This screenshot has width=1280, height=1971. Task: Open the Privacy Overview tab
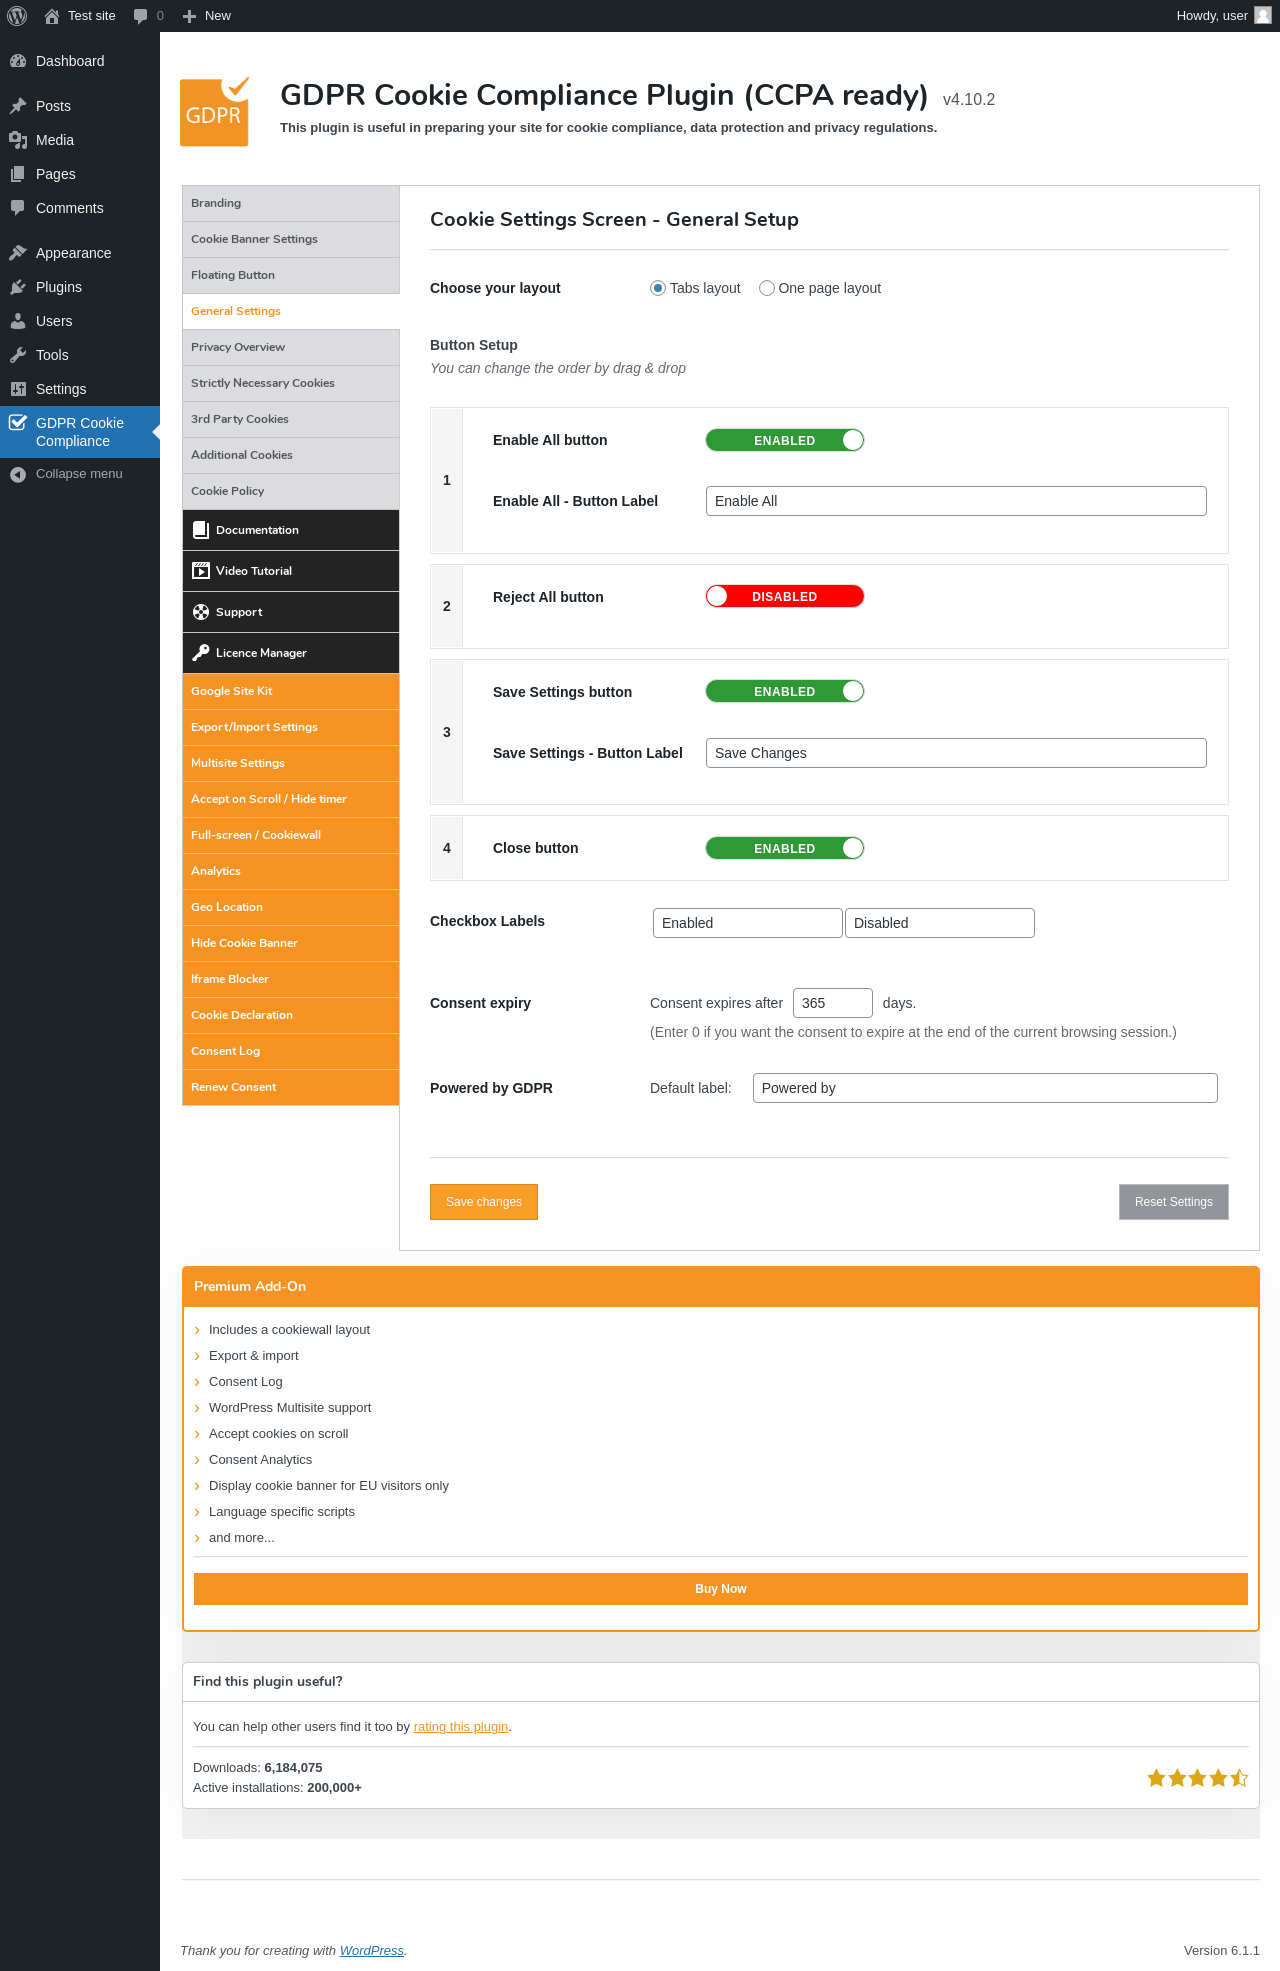(291, 347)
